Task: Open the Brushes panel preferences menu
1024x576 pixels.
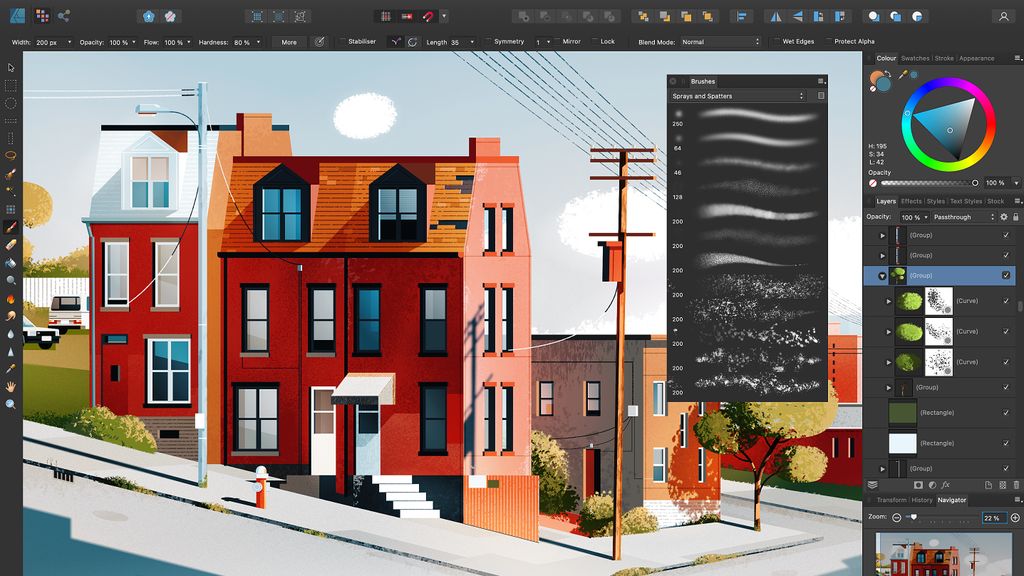Action: point(822,81)
